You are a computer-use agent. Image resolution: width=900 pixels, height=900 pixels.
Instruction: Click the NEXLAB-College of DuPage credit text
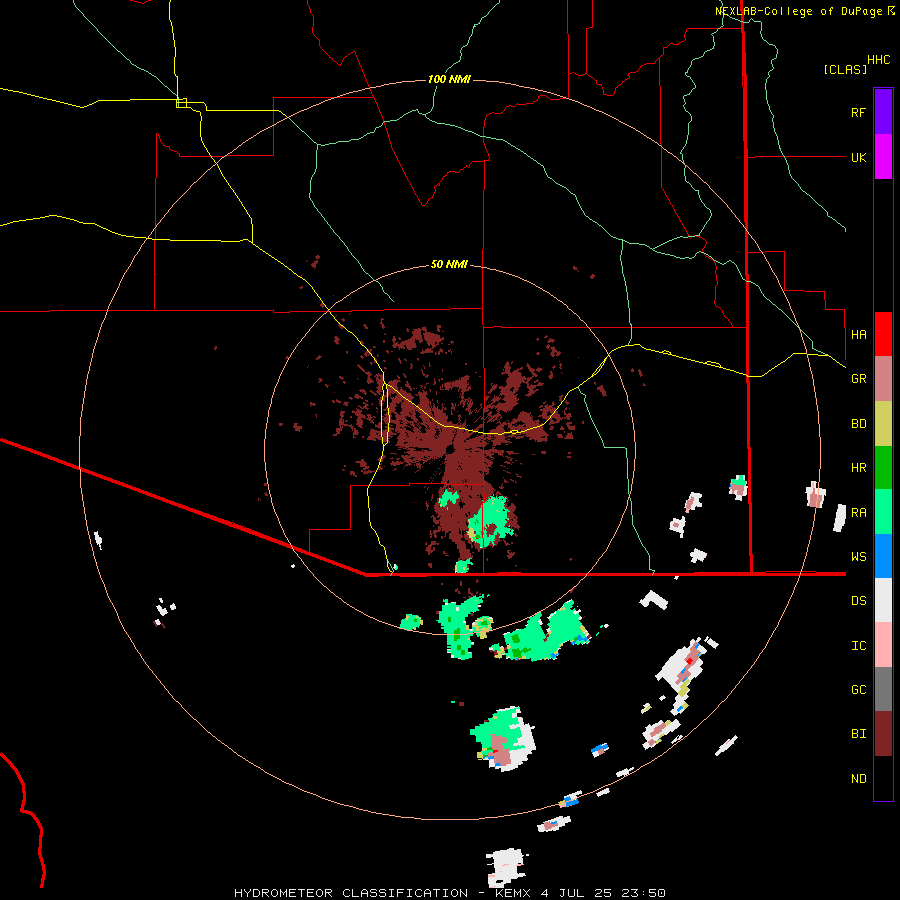coord(798,11)
